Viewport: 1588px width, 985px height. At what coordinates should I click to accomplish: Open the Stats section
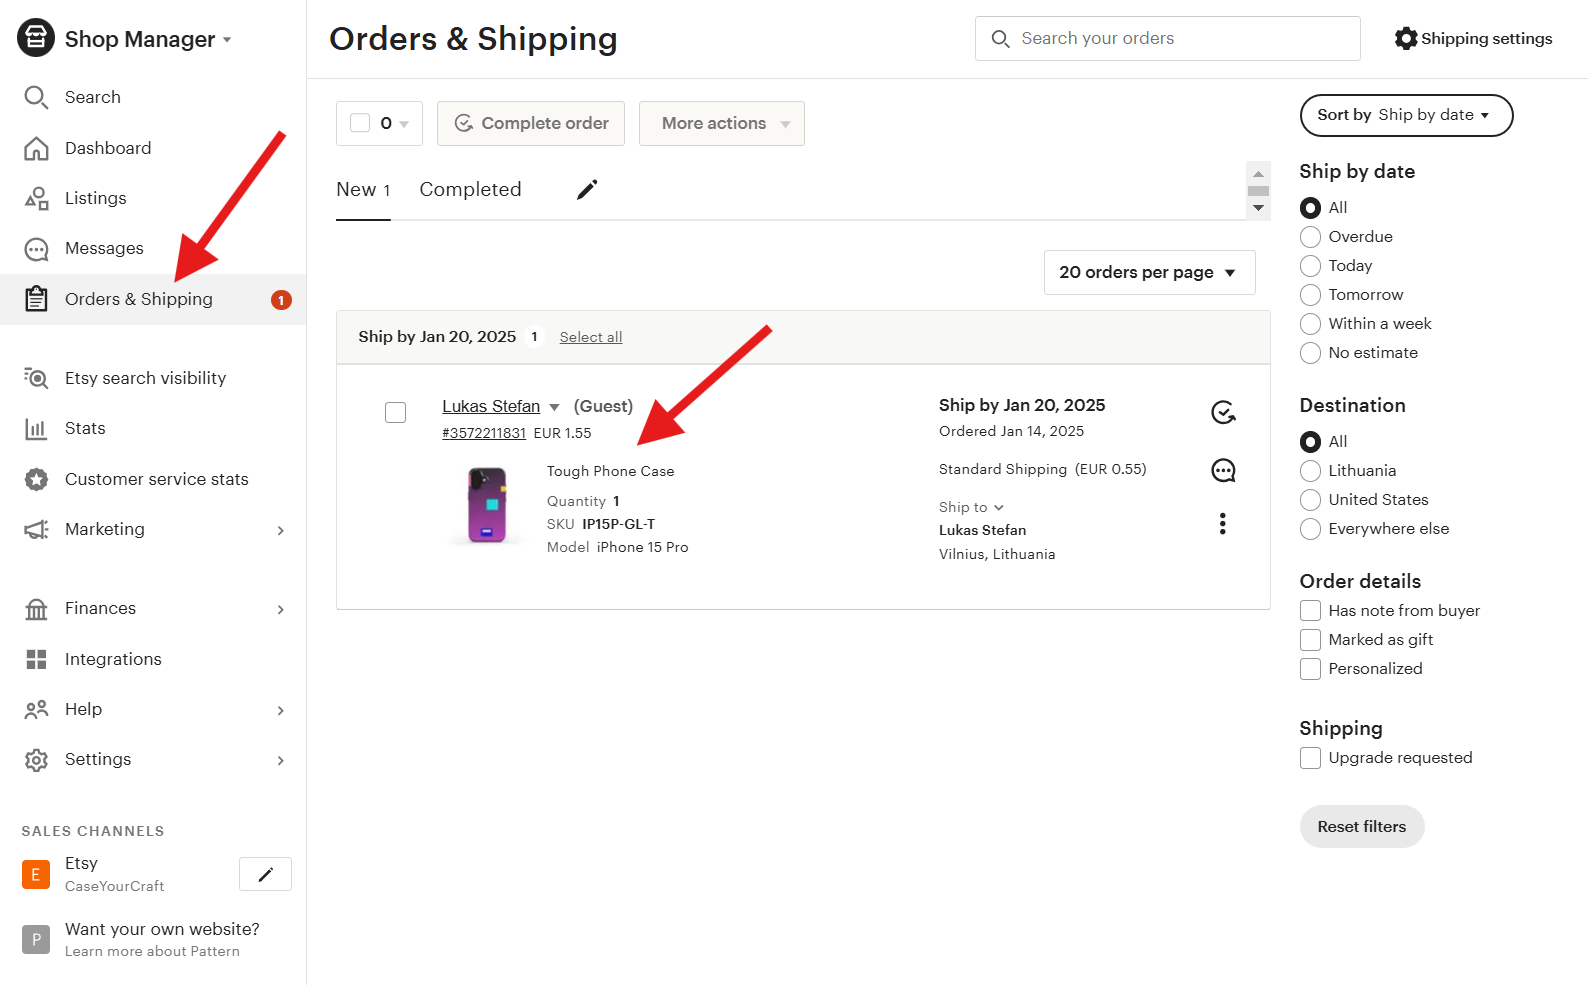[84, 428]
